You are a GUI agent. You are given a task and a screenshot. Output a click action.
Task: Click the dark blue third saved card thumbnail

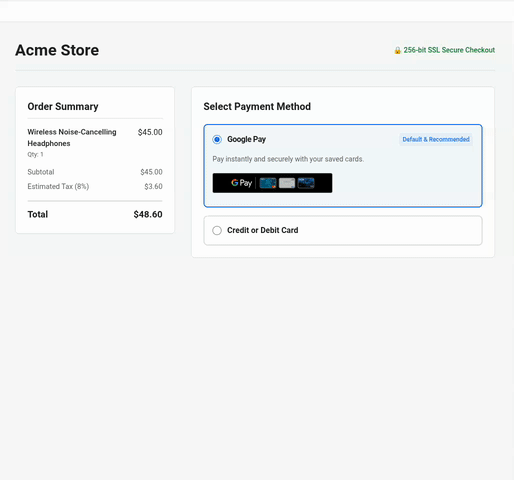[306, 183]
